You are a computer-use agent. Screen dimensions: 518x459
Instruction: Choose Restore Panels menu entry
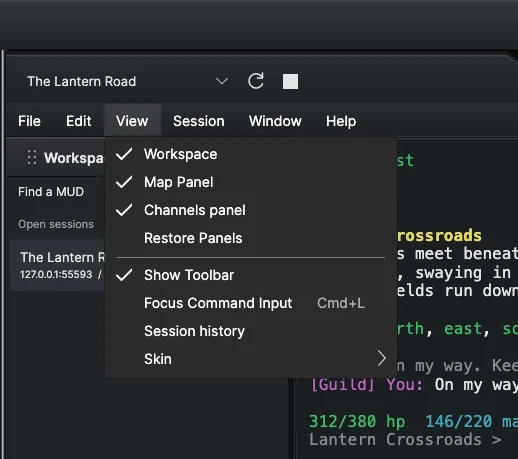point(251,238)
